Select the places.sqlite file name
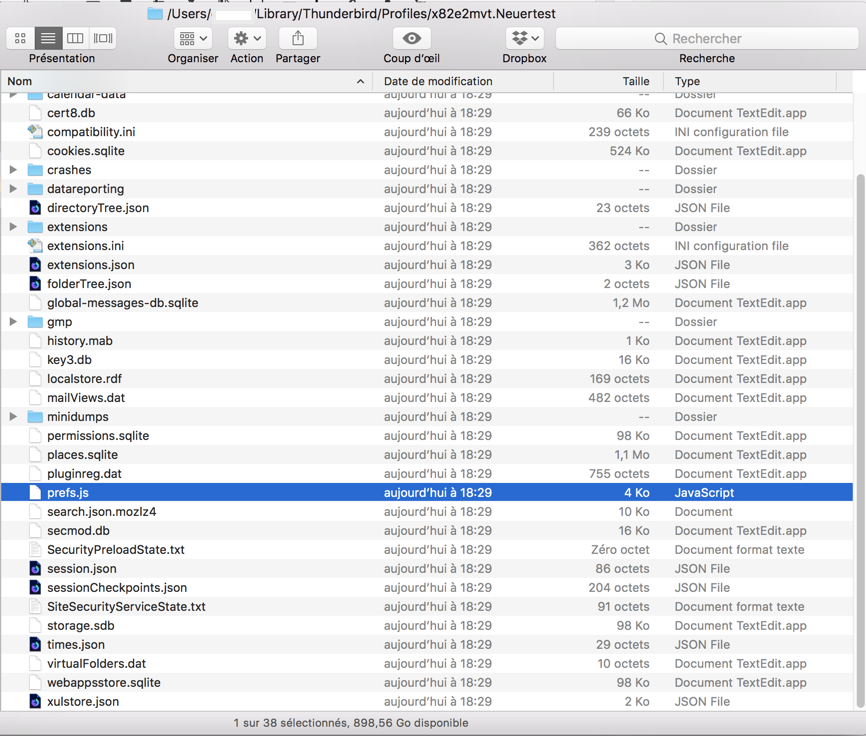866x736 pixels. click(x=82, y=454)
